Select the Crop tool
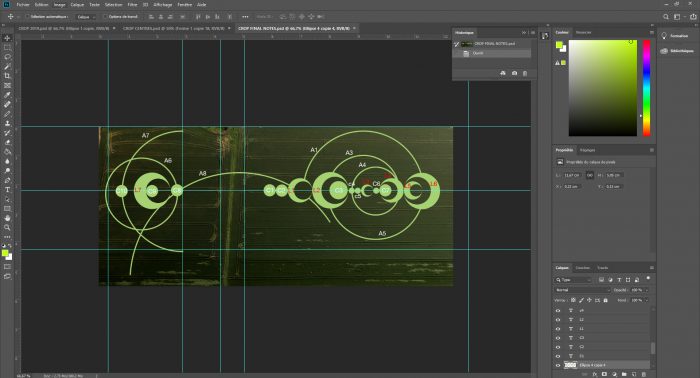Viewport: 700px width, 378px height. coord(7,76)
